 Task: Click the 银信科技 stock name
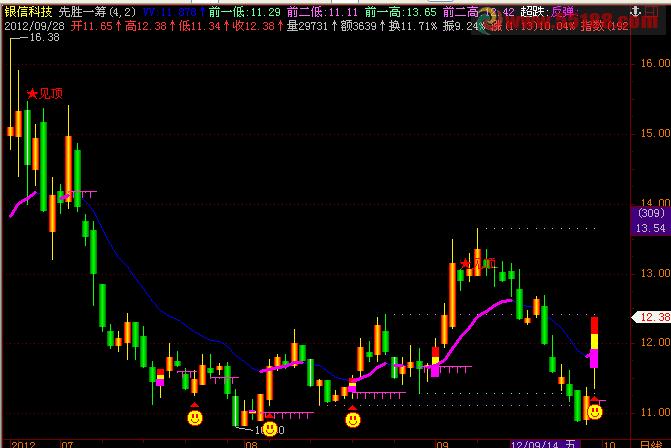point(28,12)
